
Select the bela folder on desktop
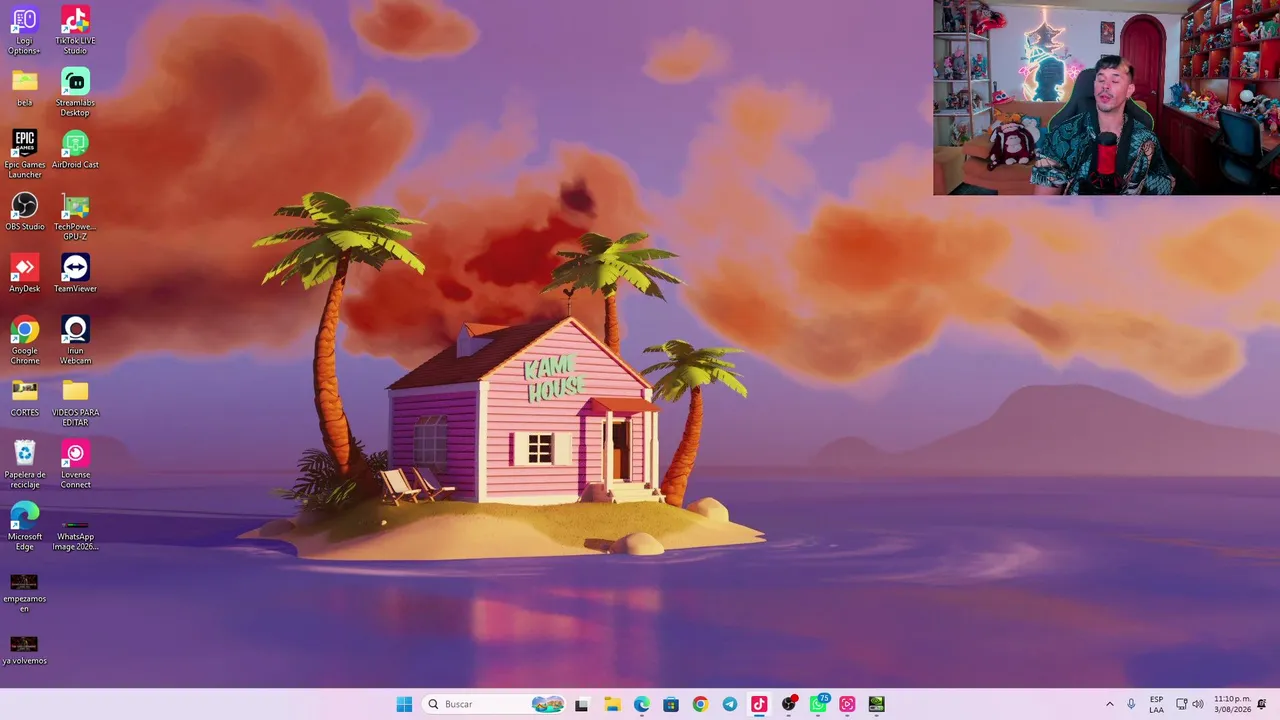tap(24, 88)
